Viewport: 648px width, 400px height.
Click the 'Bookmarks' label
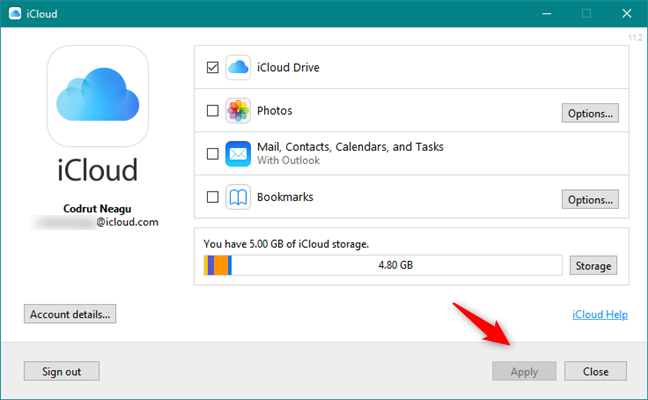click(285, 197)
